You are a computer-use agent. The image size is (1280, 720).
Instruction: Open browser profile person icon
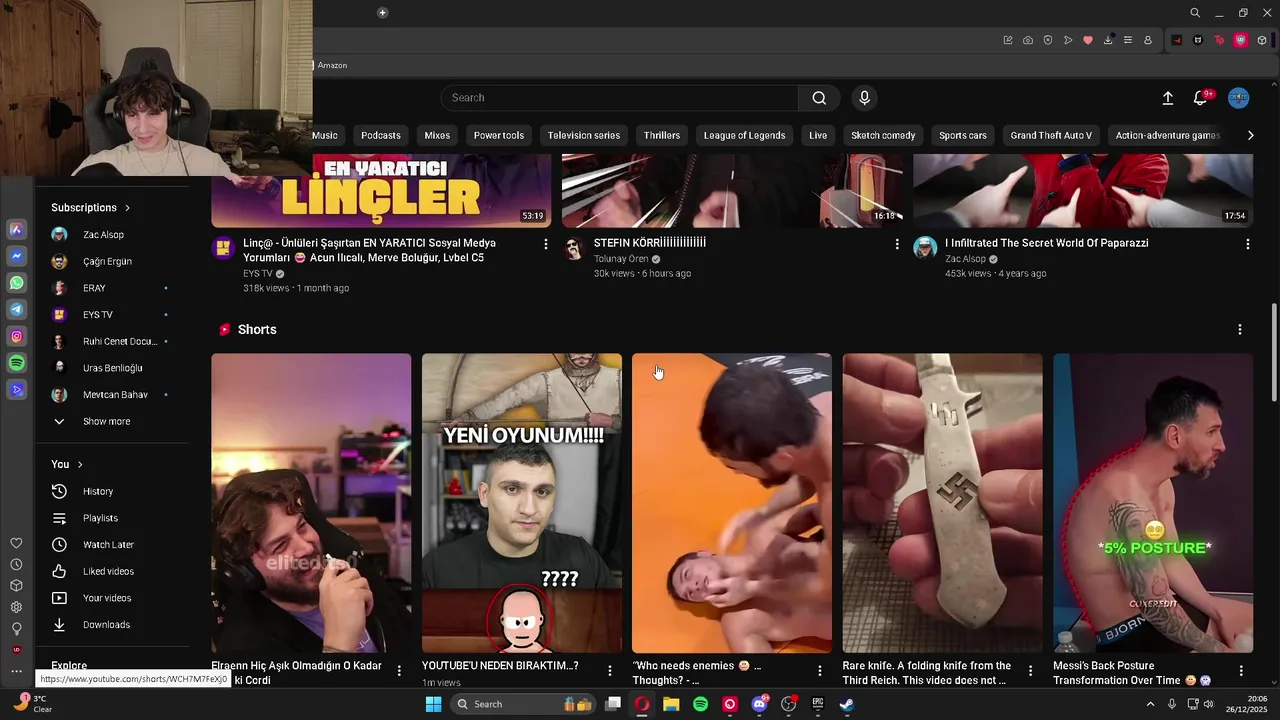pos(1148,40)
